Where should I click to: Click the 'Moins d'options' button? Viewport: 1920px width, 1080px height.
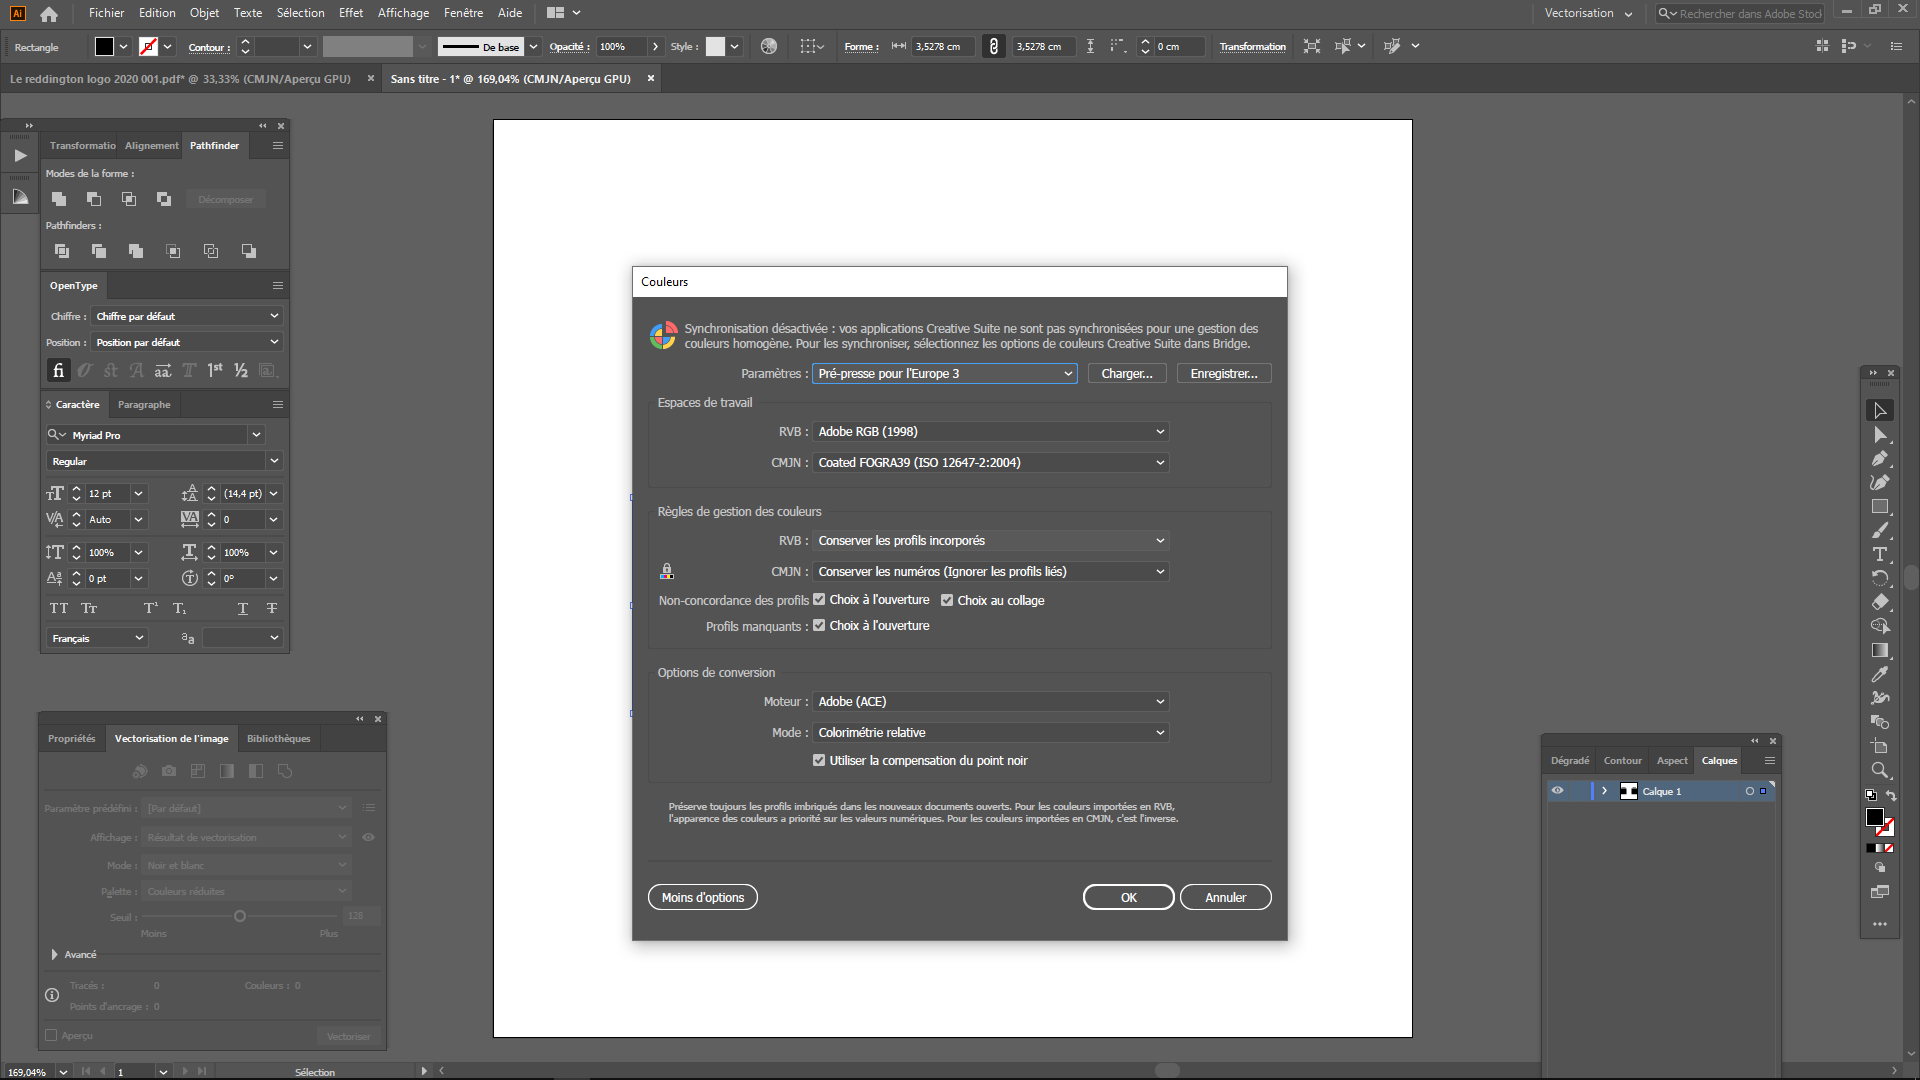click(702, 897)
